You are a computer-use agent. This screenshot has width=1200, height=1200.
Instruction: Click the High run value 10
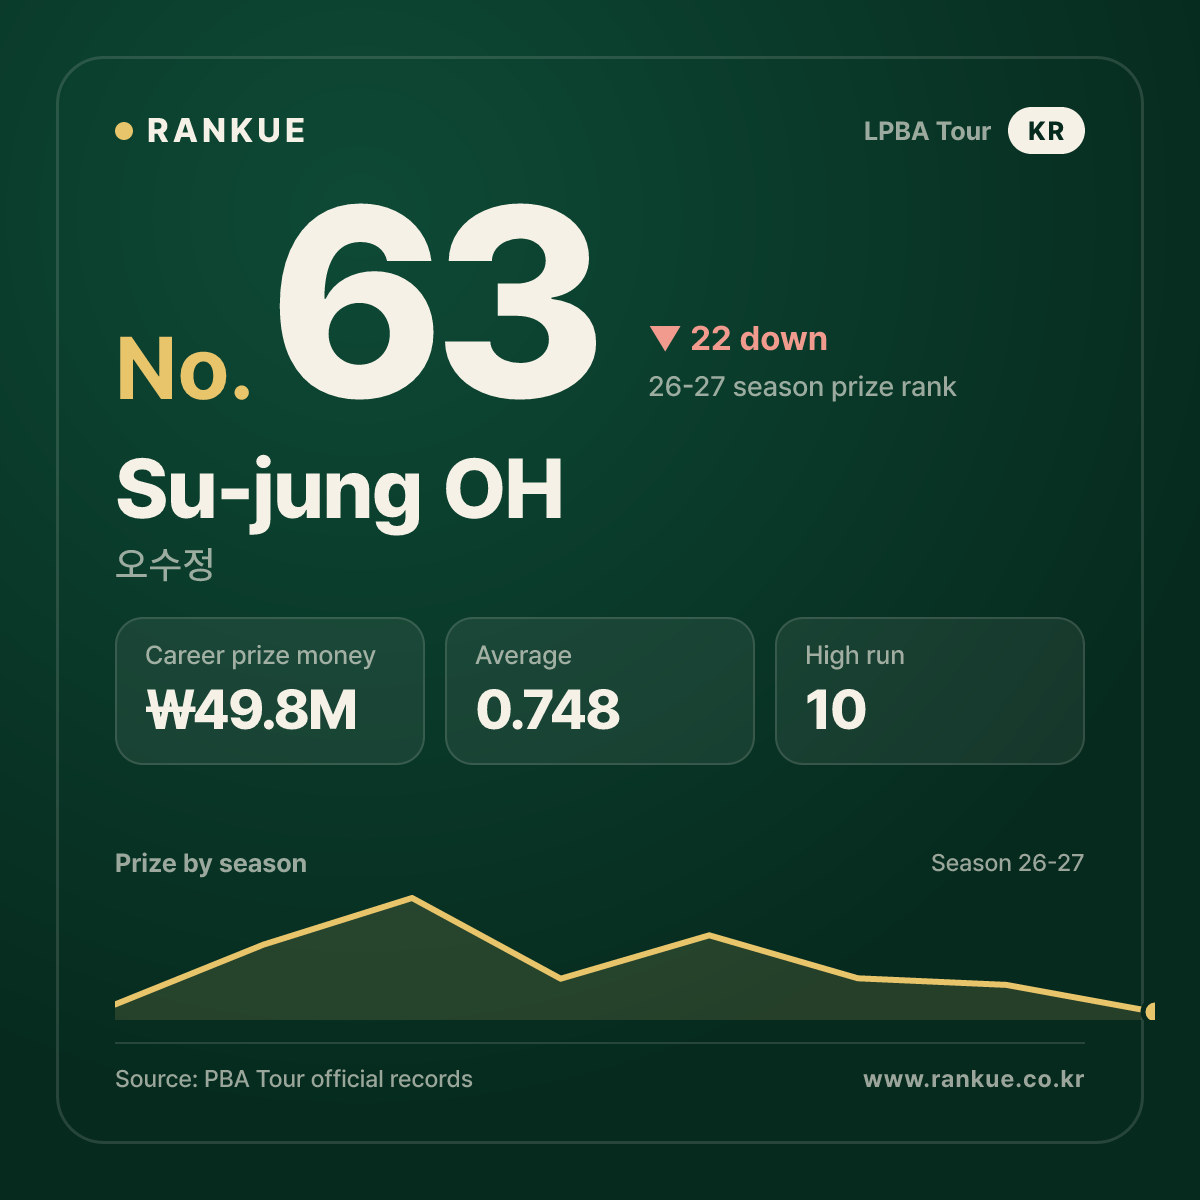[836, 710]
